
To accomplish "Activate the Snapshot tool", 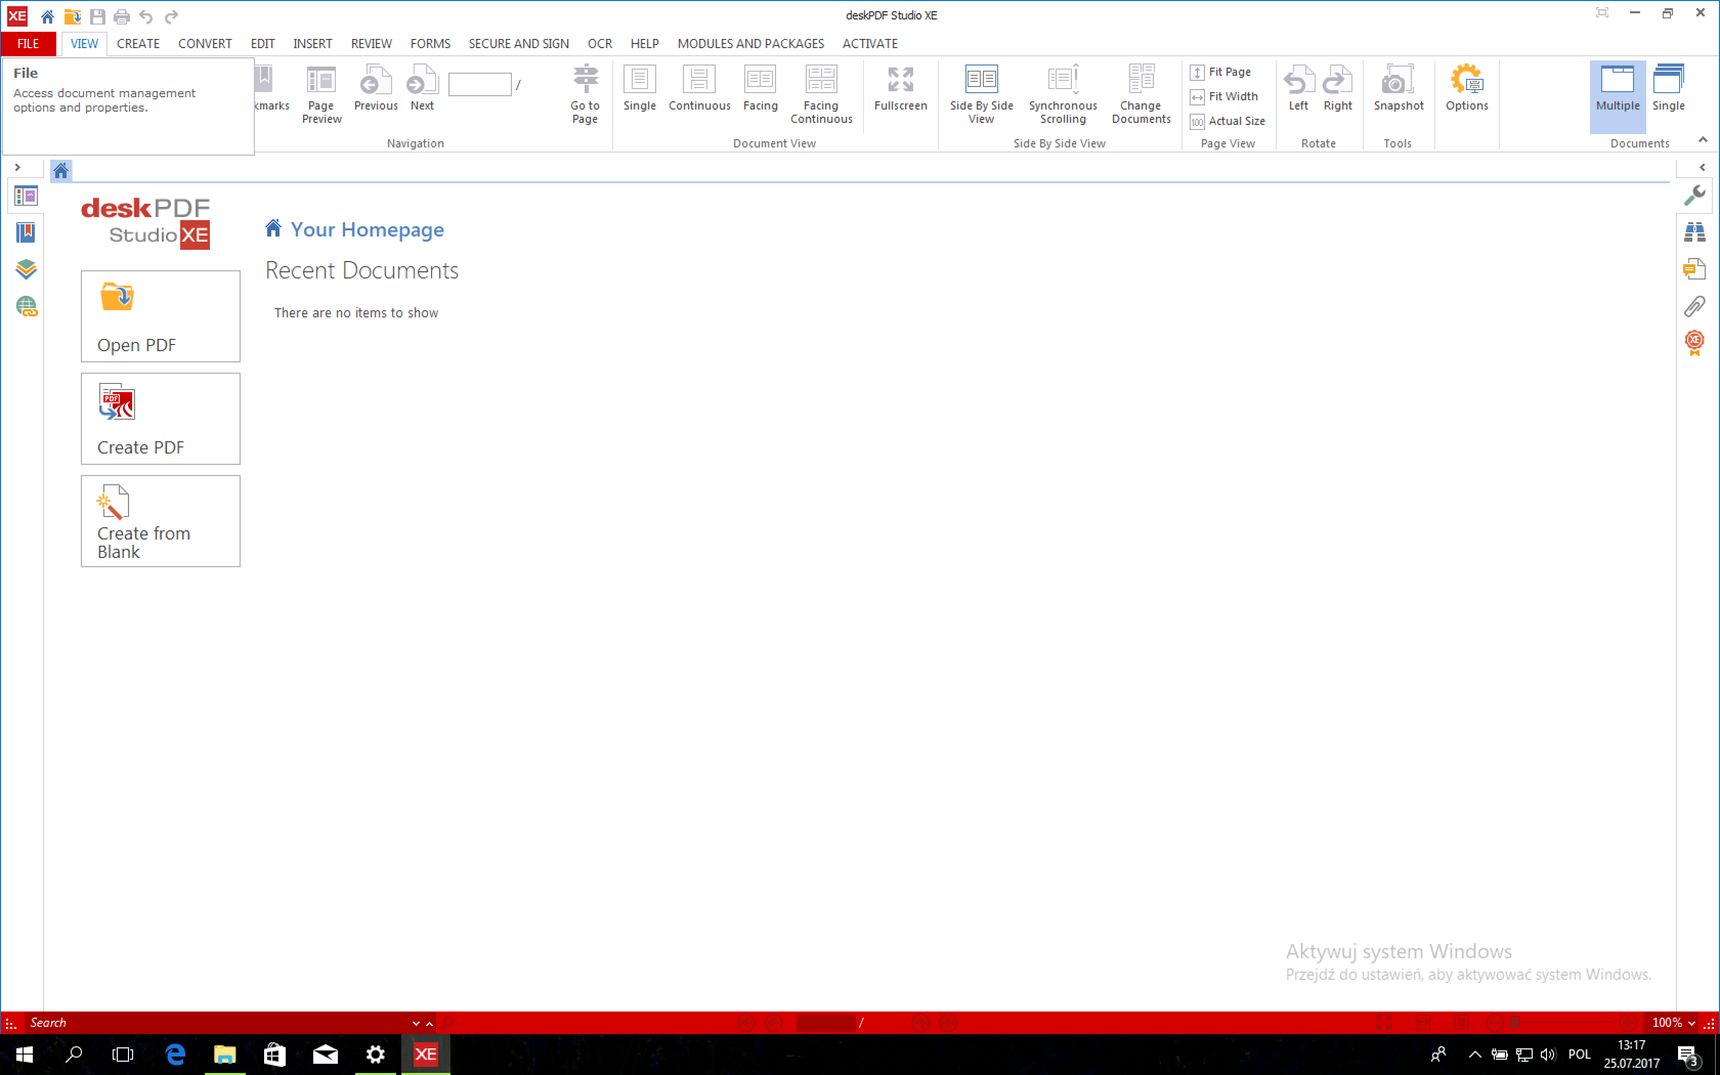I will (1398, 88).
